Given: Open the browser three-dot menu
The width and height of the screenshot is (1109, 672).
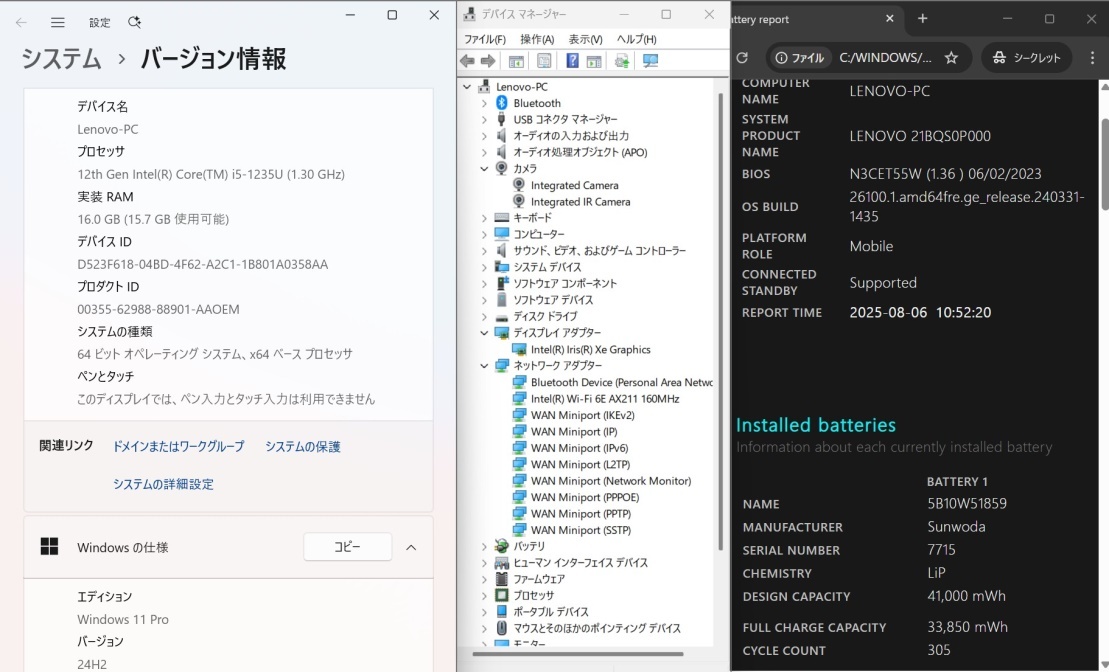Looking at the screenshot, I should pos(1092,58).
